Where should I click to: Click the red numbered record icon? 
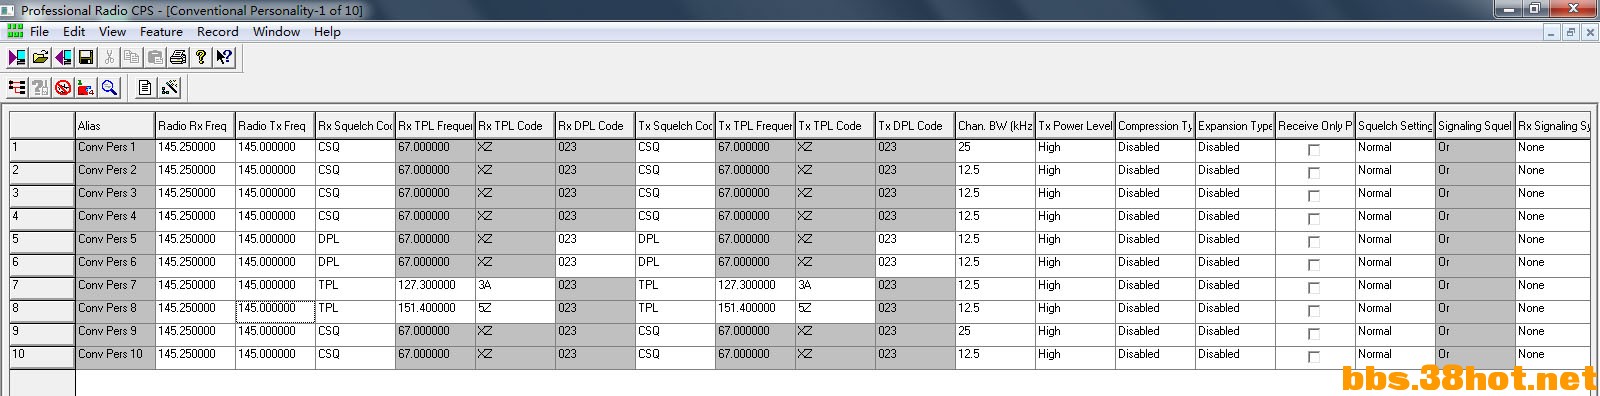(x=86, y=88)
